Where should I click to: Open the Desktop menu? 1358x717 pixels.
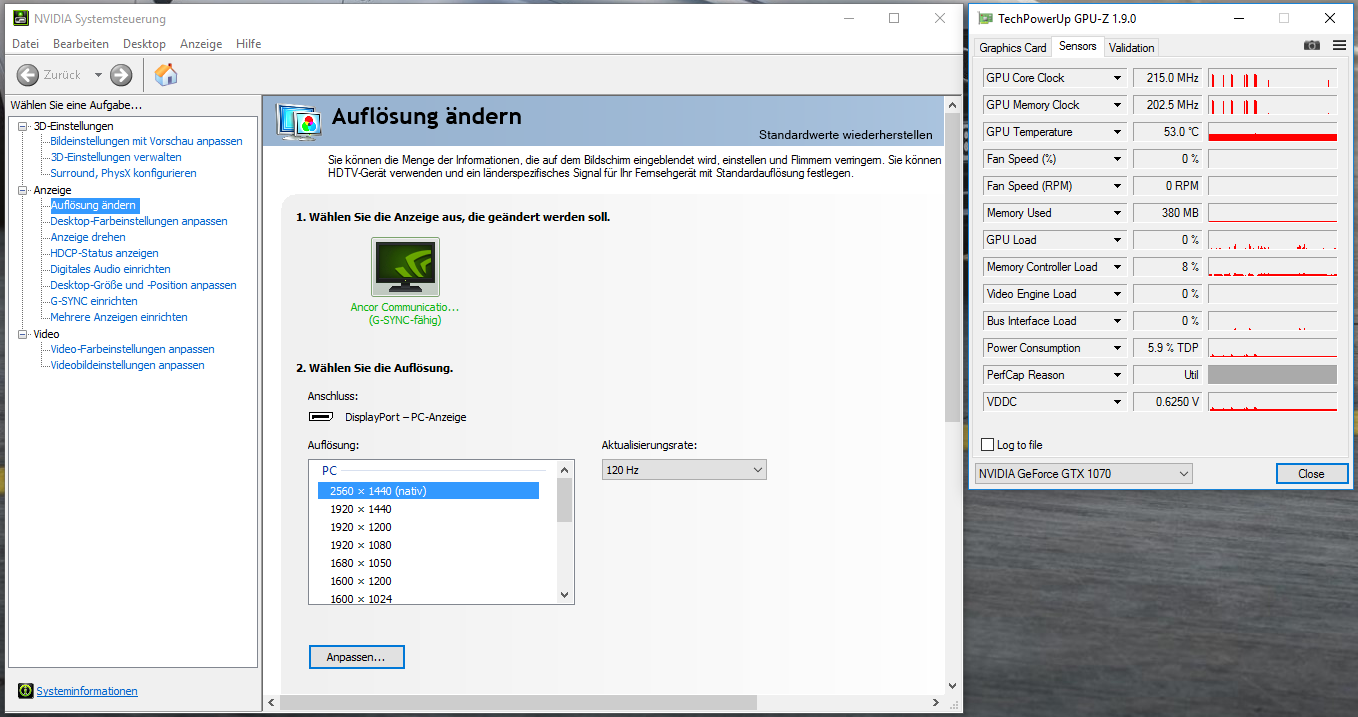click(144, 44)
